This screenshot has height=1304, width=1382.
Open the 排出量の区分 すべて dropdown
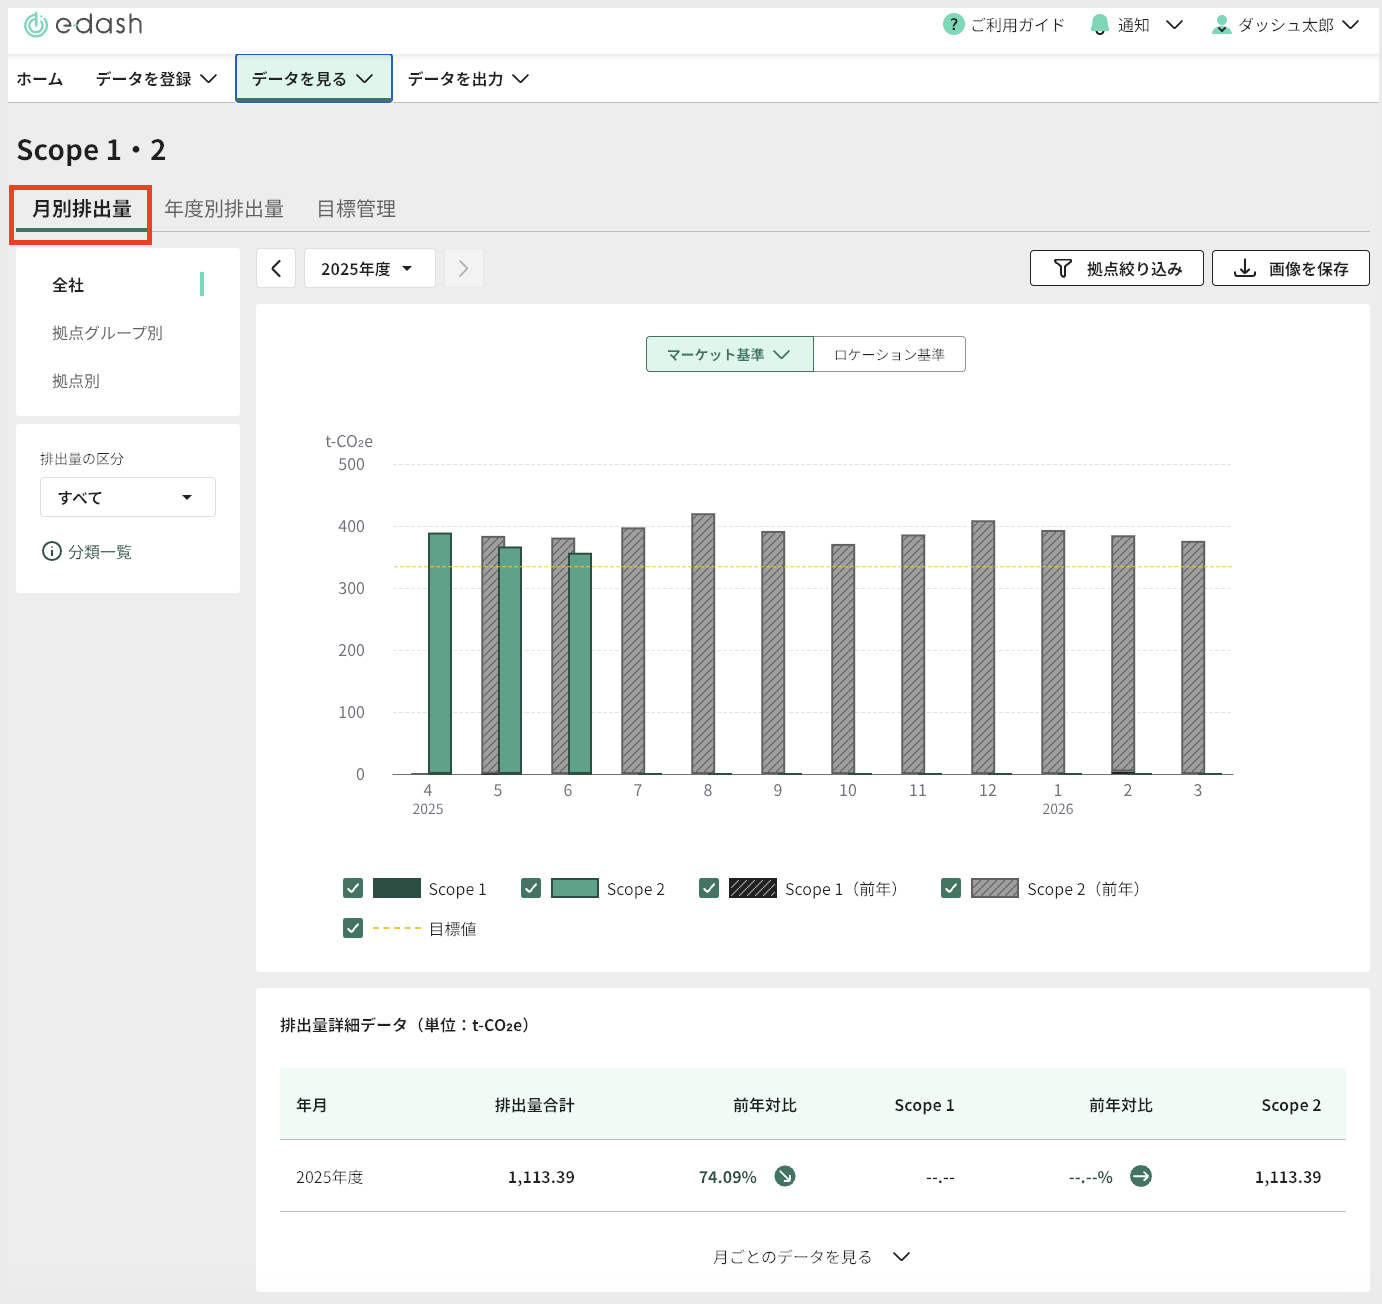128,497
